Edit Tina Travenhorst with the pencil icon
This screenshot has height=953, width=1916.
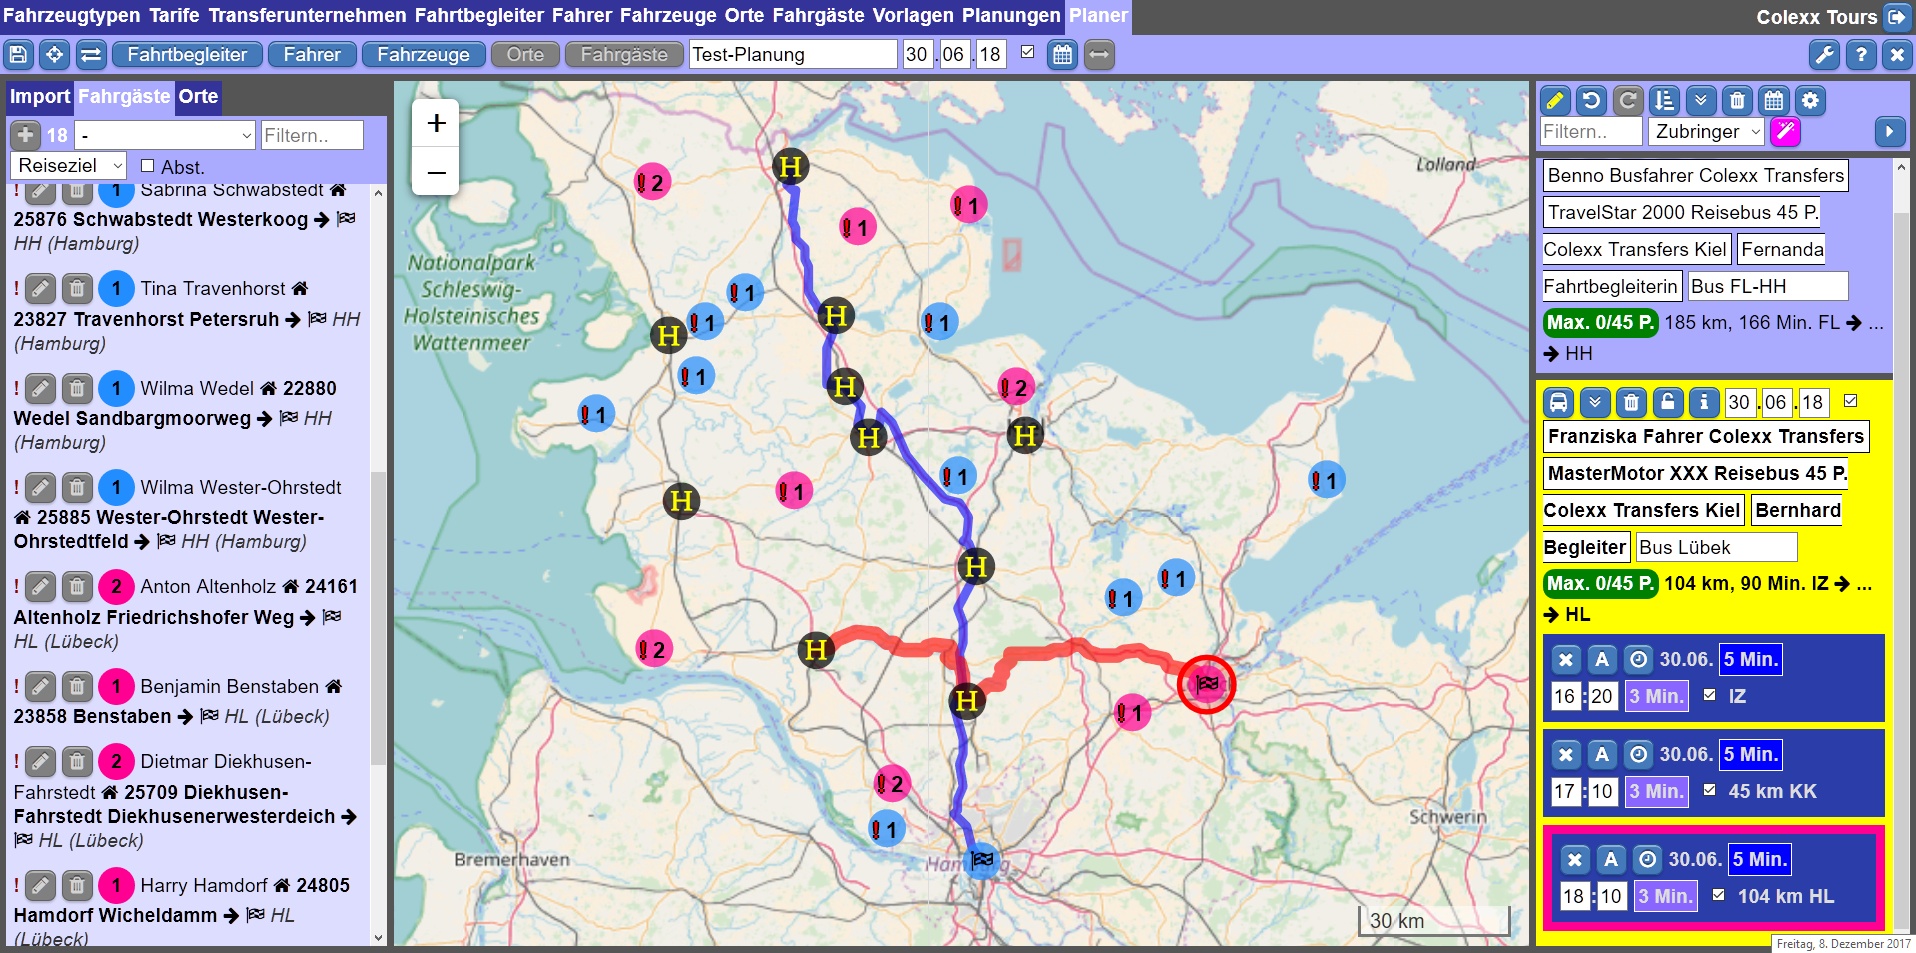40,289
